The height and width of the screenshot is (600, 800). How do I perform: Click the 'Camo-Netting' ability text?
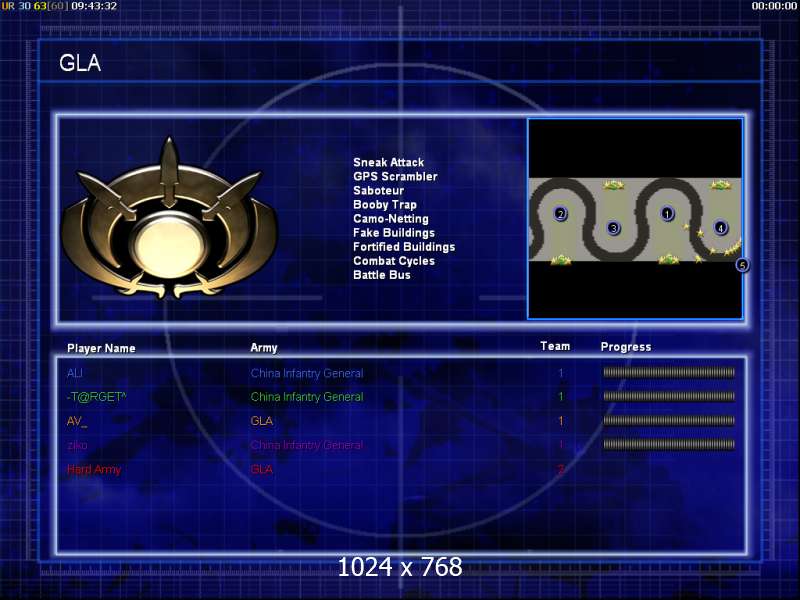point(391,219)
